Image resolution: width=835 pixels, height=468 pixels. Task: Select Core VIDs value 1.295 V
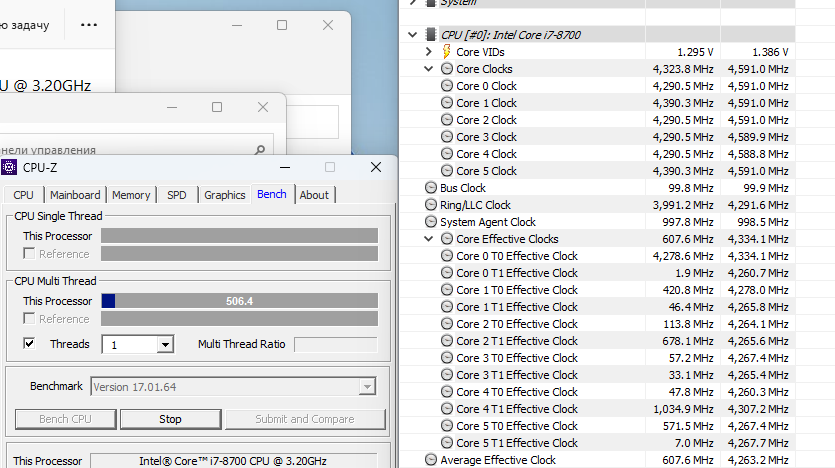click(695, 52)
